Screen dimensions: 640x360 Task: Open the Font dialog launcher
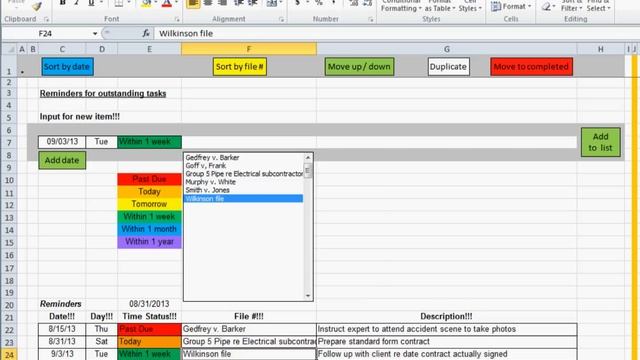click(x=177, y=19)
